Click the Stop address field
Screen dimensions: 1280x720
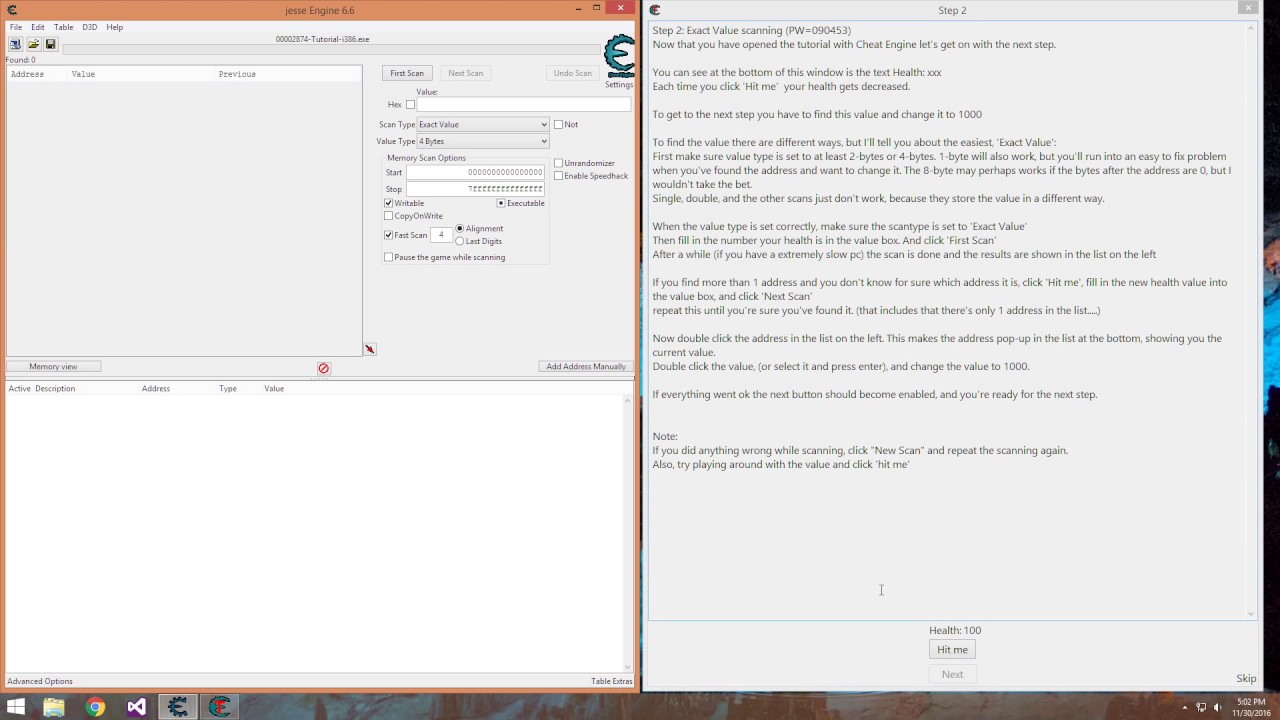pos(476,189)
